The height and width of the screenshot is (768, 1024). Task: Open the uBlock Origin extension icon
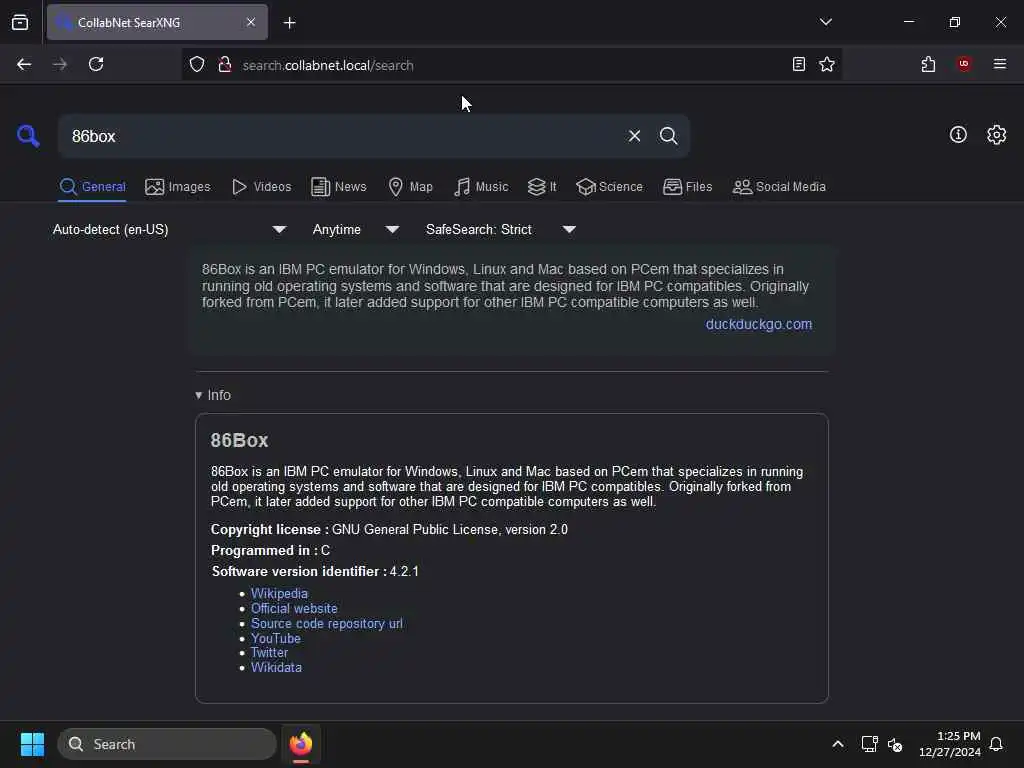pyautogui.click(x=964, y=63)
